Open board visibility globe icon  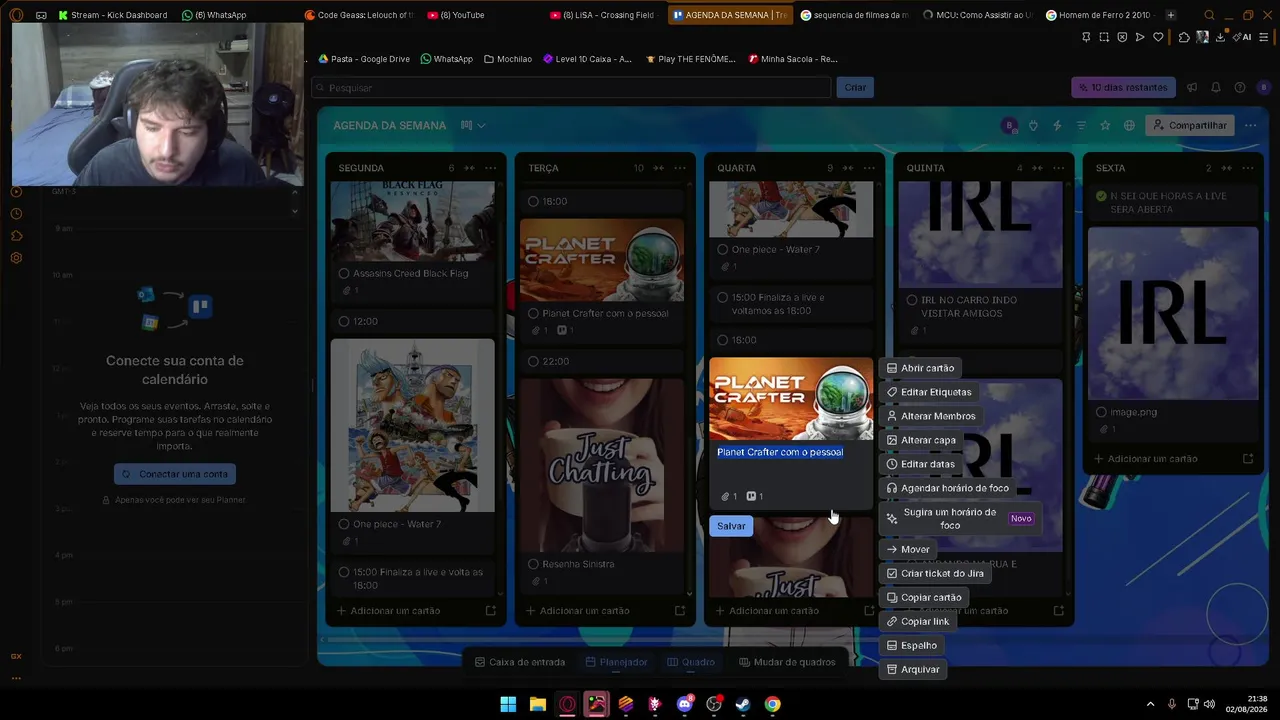pos(1129,125)
